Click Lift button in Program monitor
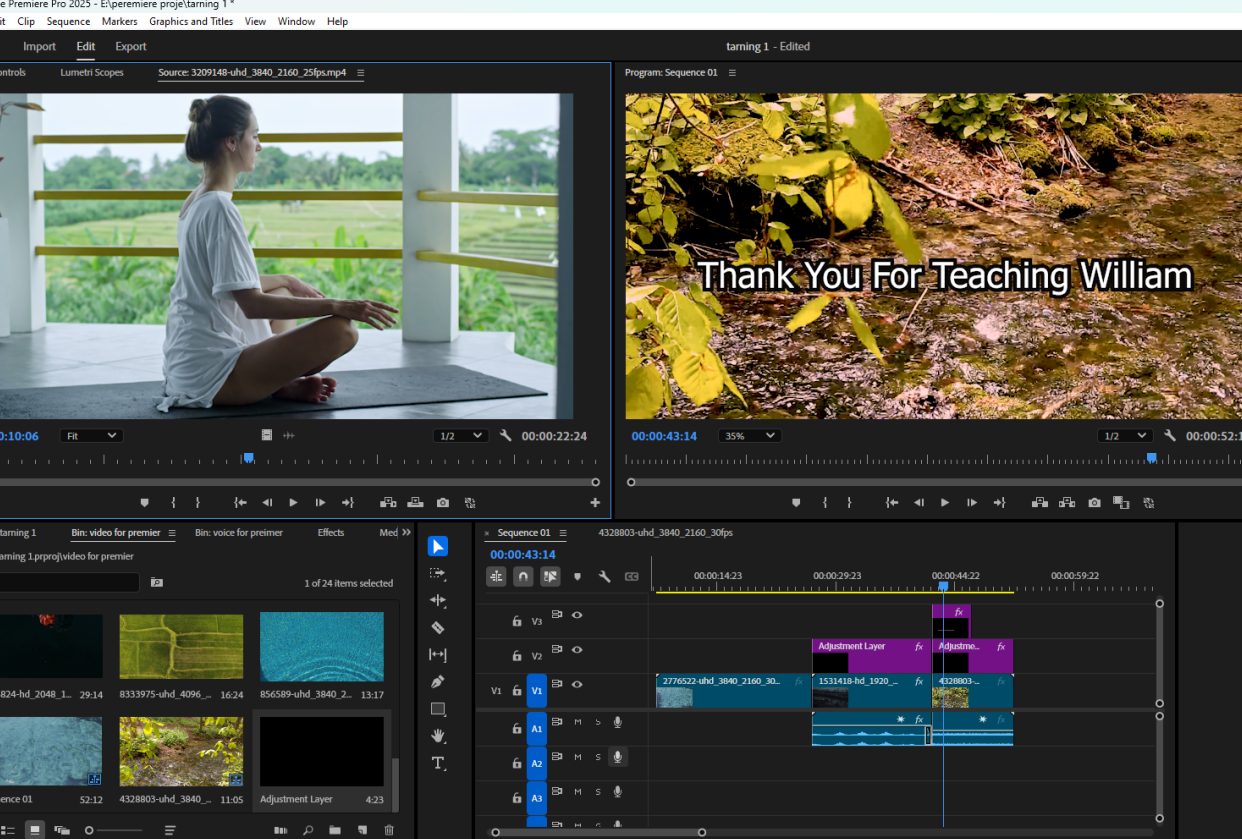The height and width of the screenshot is (839, 1242). click(1040, 502)
